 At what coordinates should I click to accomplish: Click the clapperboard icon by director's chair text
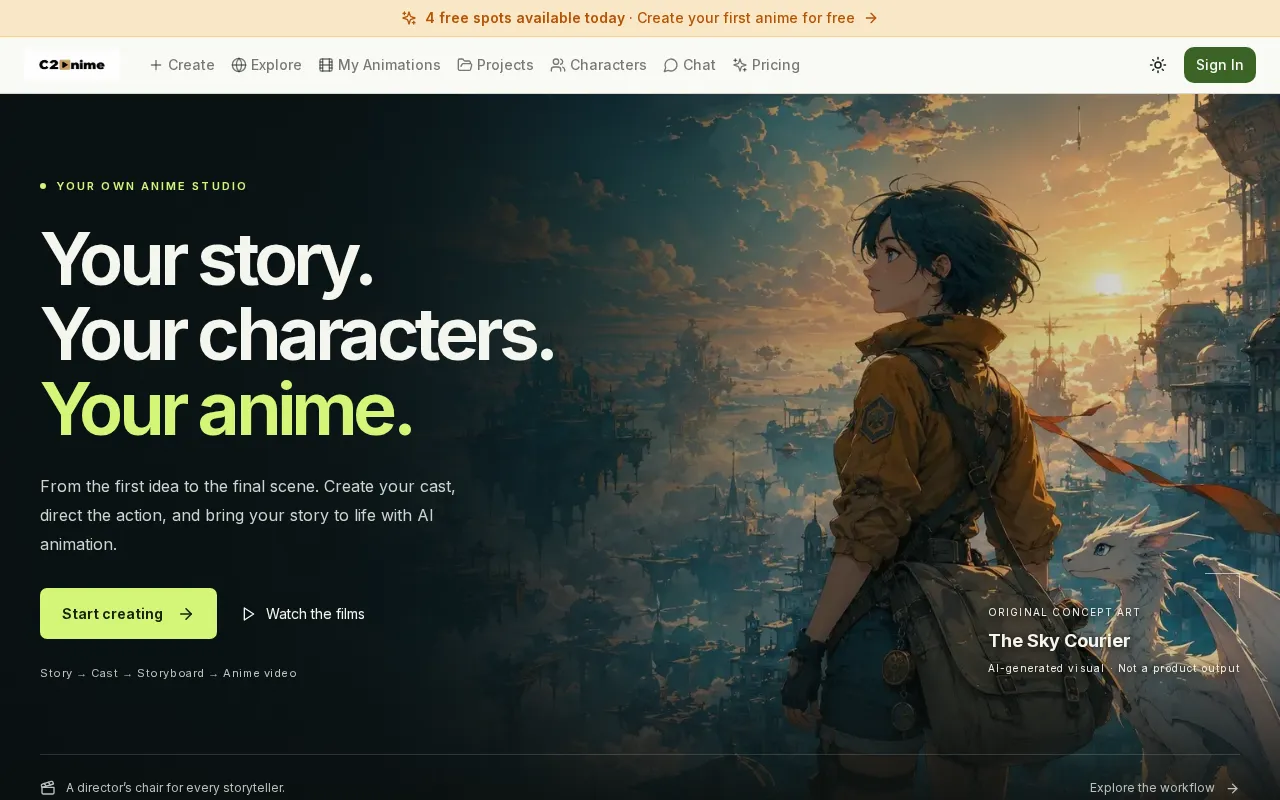point(48,788)
